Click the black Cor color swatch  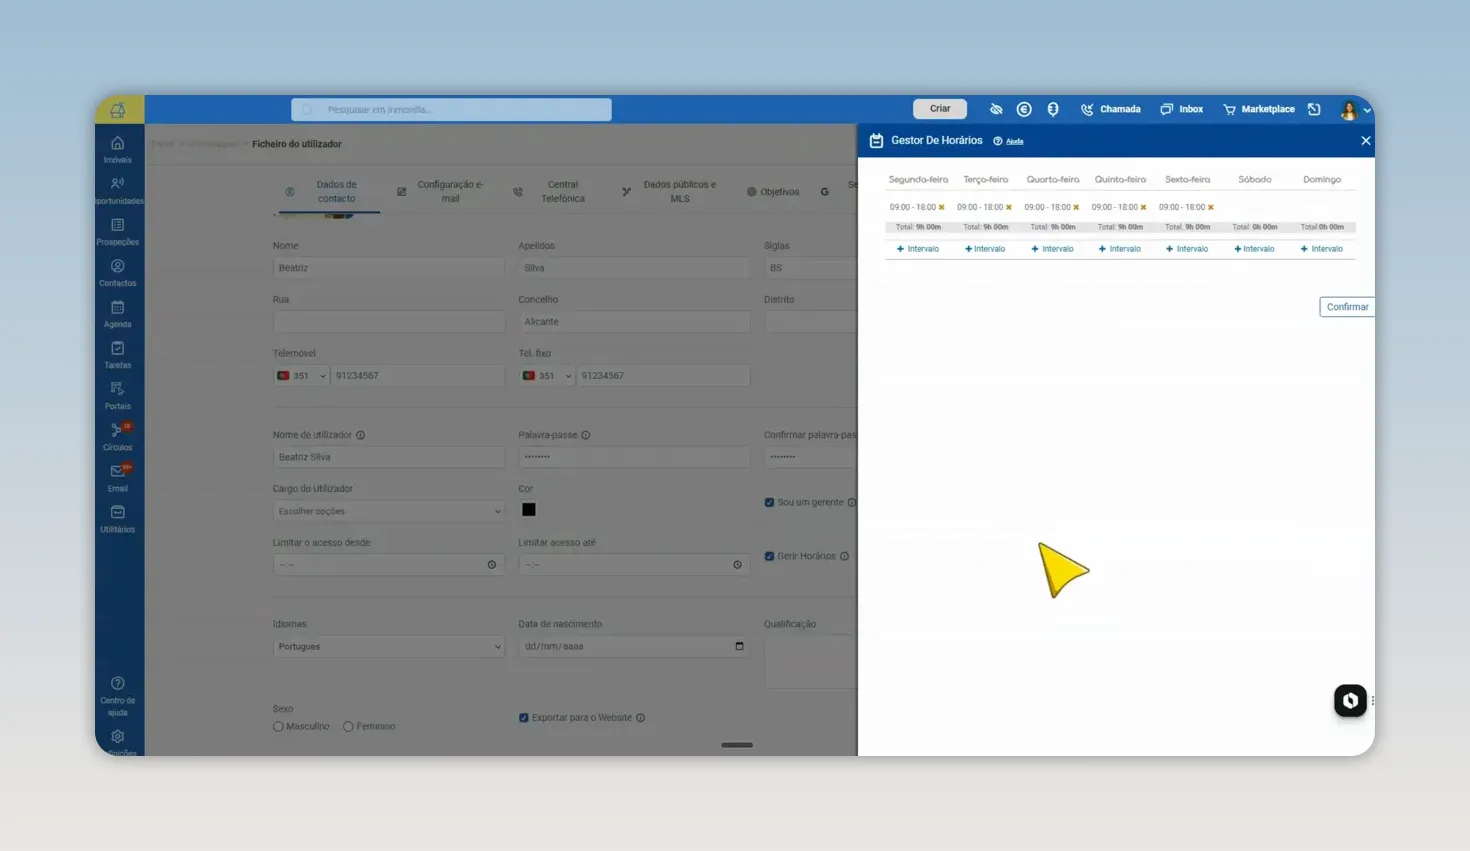click(x=529, y=510)
